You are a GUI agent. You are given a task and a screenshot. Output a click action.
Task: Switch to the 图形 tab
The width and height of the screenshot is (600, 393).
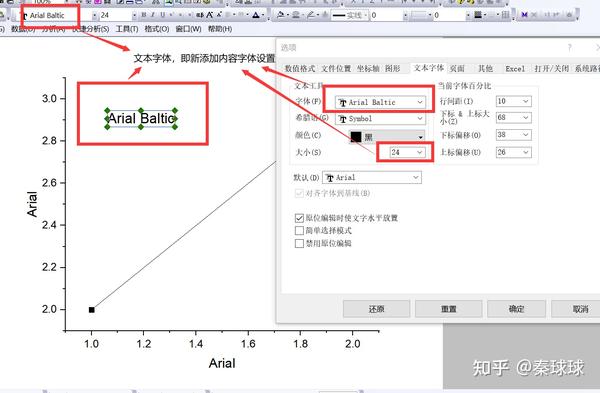click(x=392, y=68)
